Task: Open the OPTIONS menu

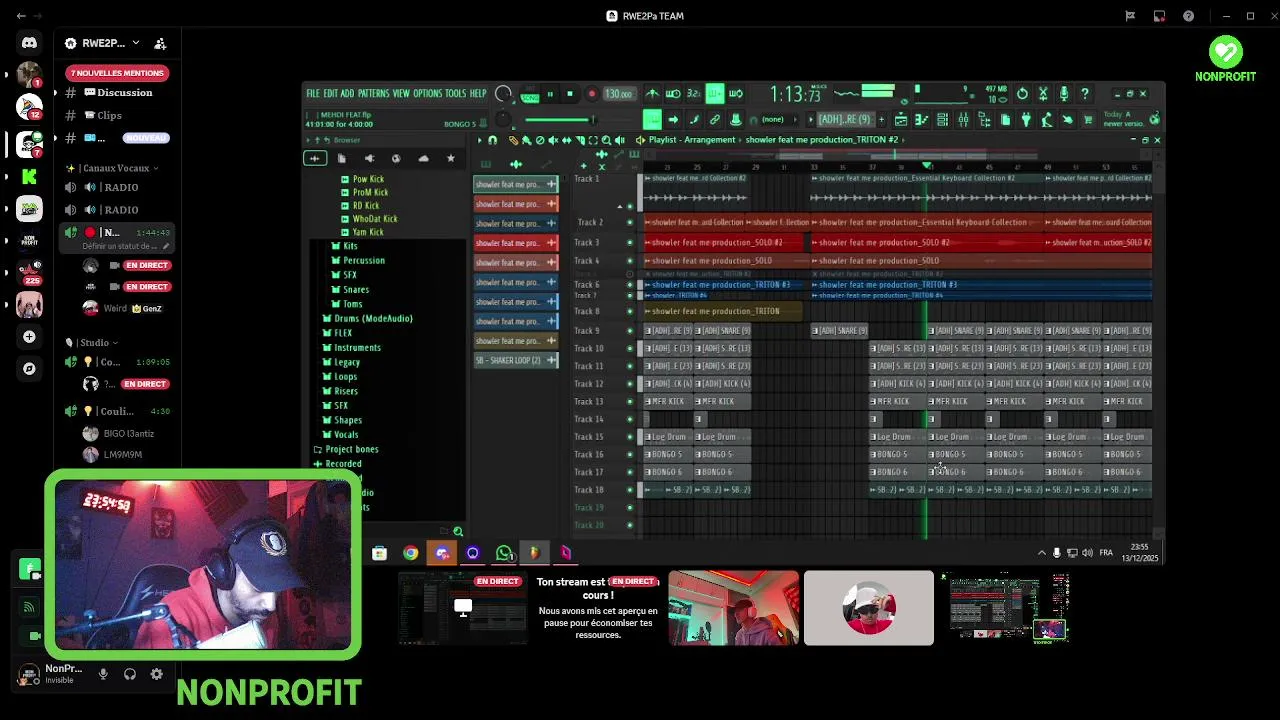Action: pos(427,93)
